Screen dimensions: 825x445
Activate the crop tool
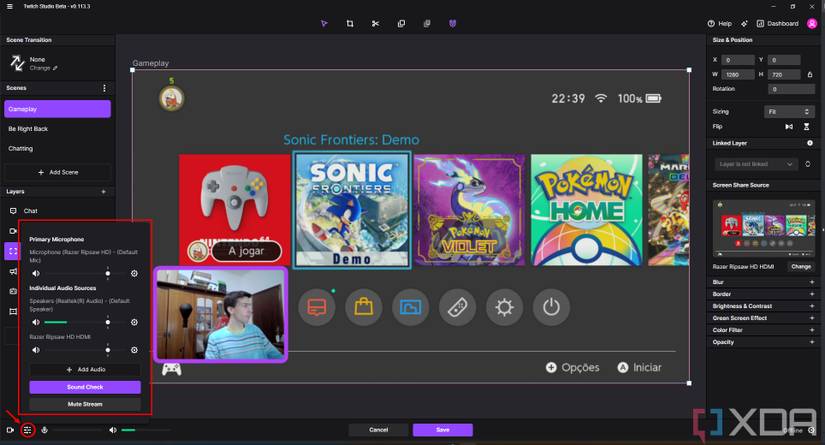tap(350, 23)
